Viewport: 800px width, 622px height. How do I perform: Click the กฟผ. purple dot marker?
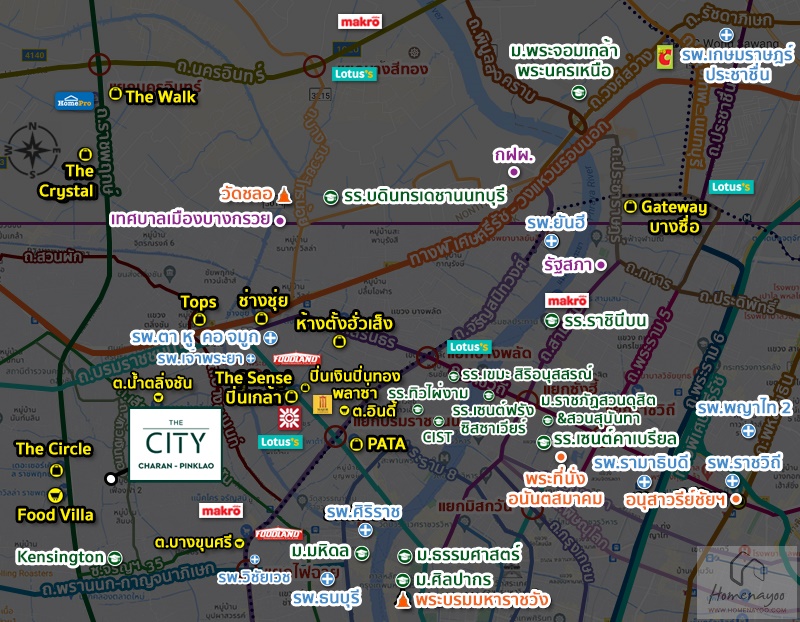514,172
